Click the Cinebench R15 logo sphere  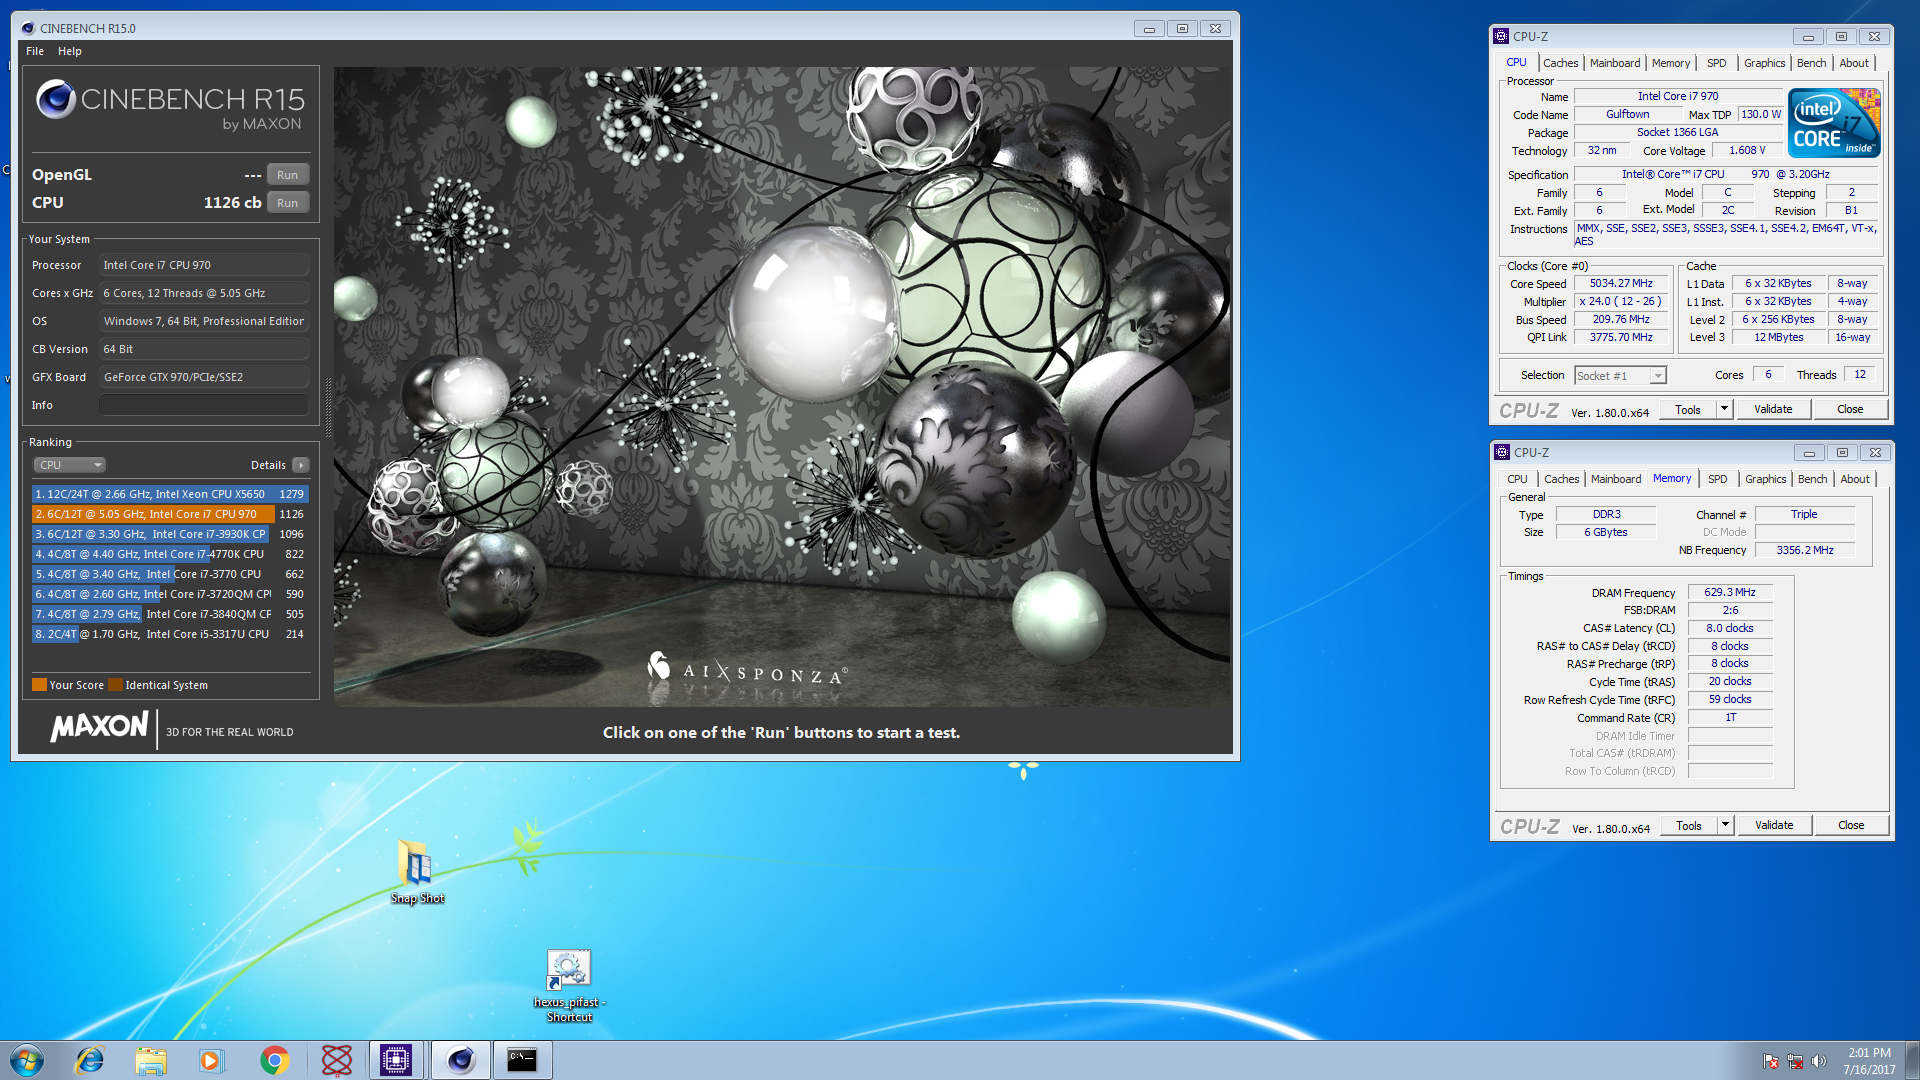[x=55, y=99]
